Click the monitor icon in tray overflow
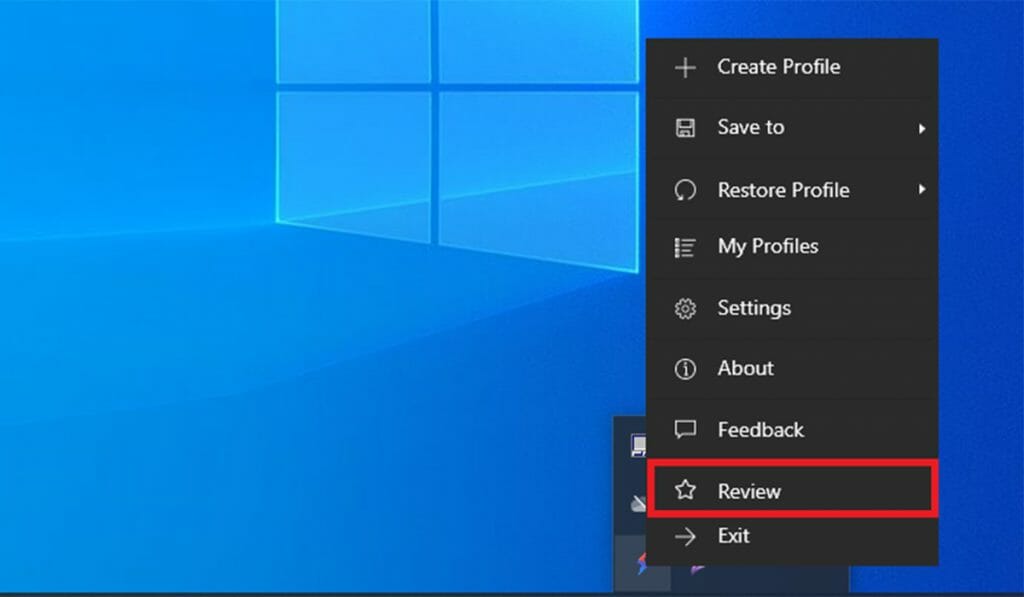 click(638, 446)
